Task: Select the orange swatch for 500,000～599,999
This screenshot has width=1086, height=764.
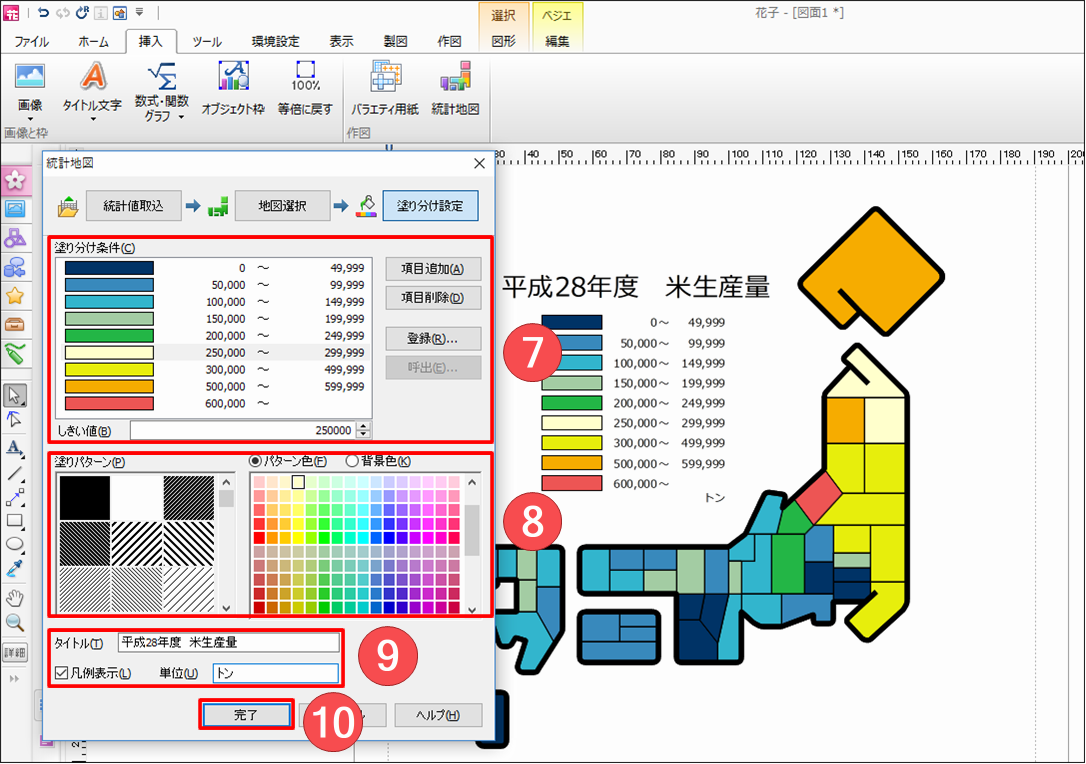Action: click(x=109, y=387)
